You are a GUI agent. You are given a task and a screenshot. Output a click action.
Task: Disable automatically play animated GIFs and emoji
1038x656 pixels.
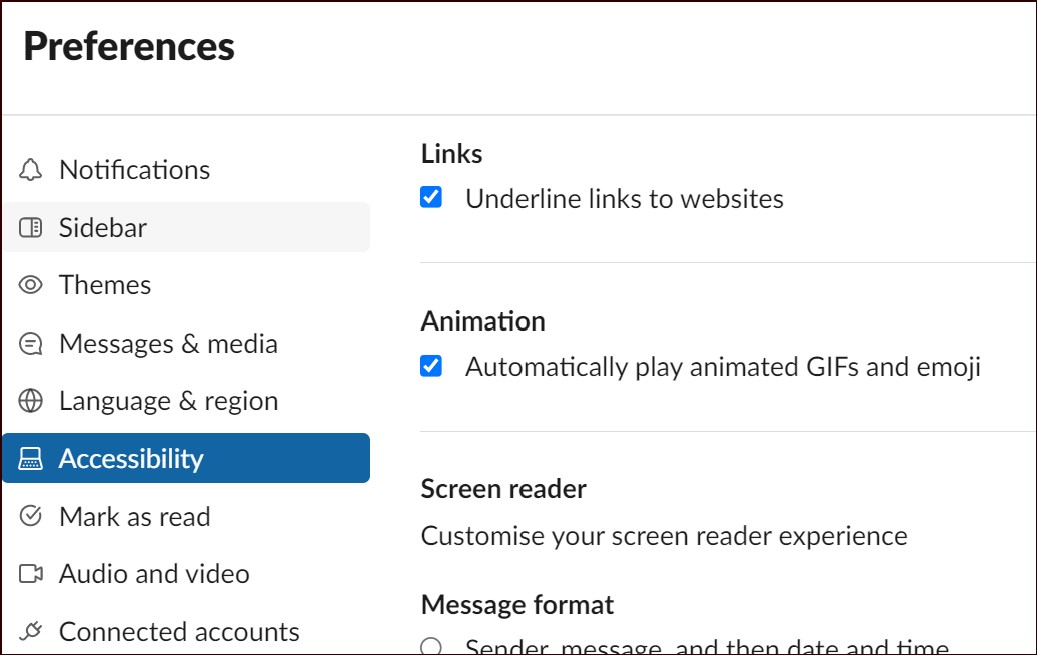point(430,365)
